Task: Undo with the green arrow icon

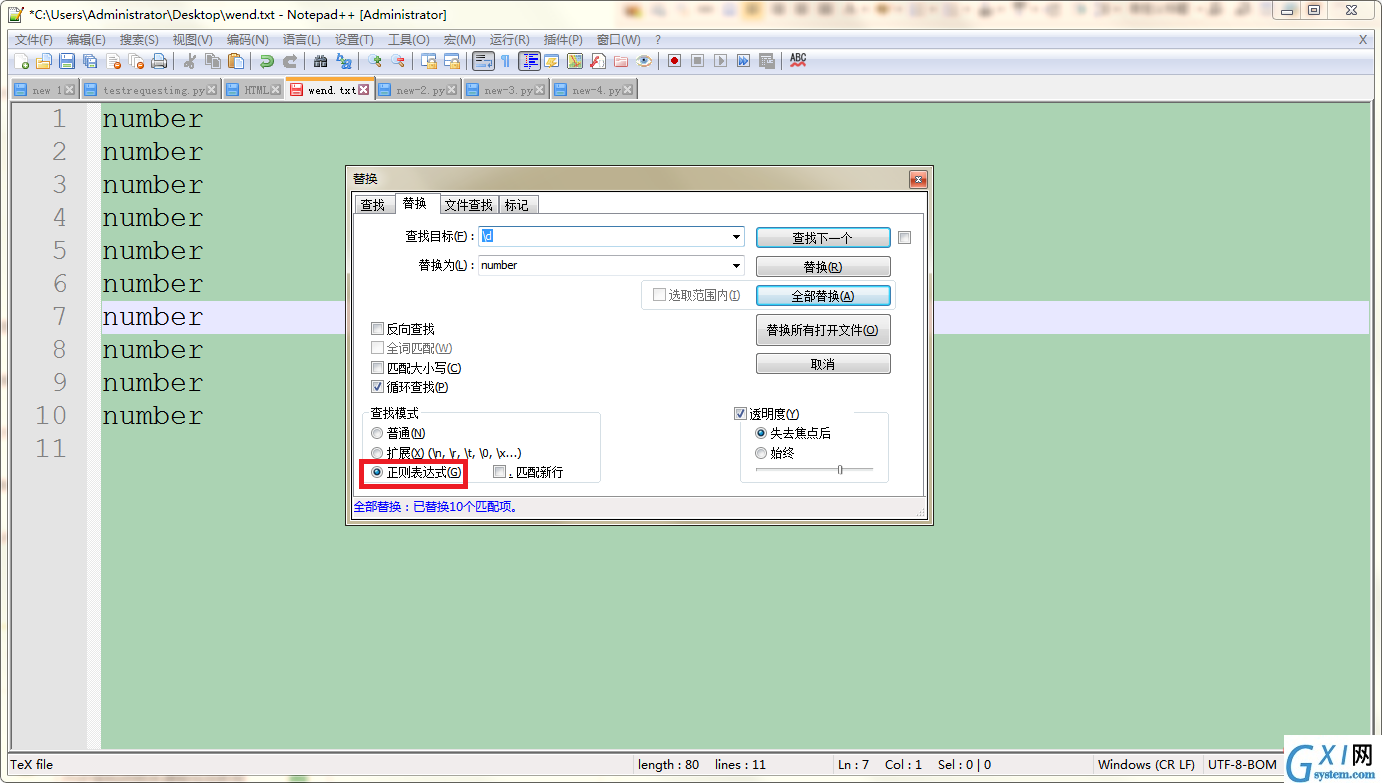Action: click(x=267, y=61)
